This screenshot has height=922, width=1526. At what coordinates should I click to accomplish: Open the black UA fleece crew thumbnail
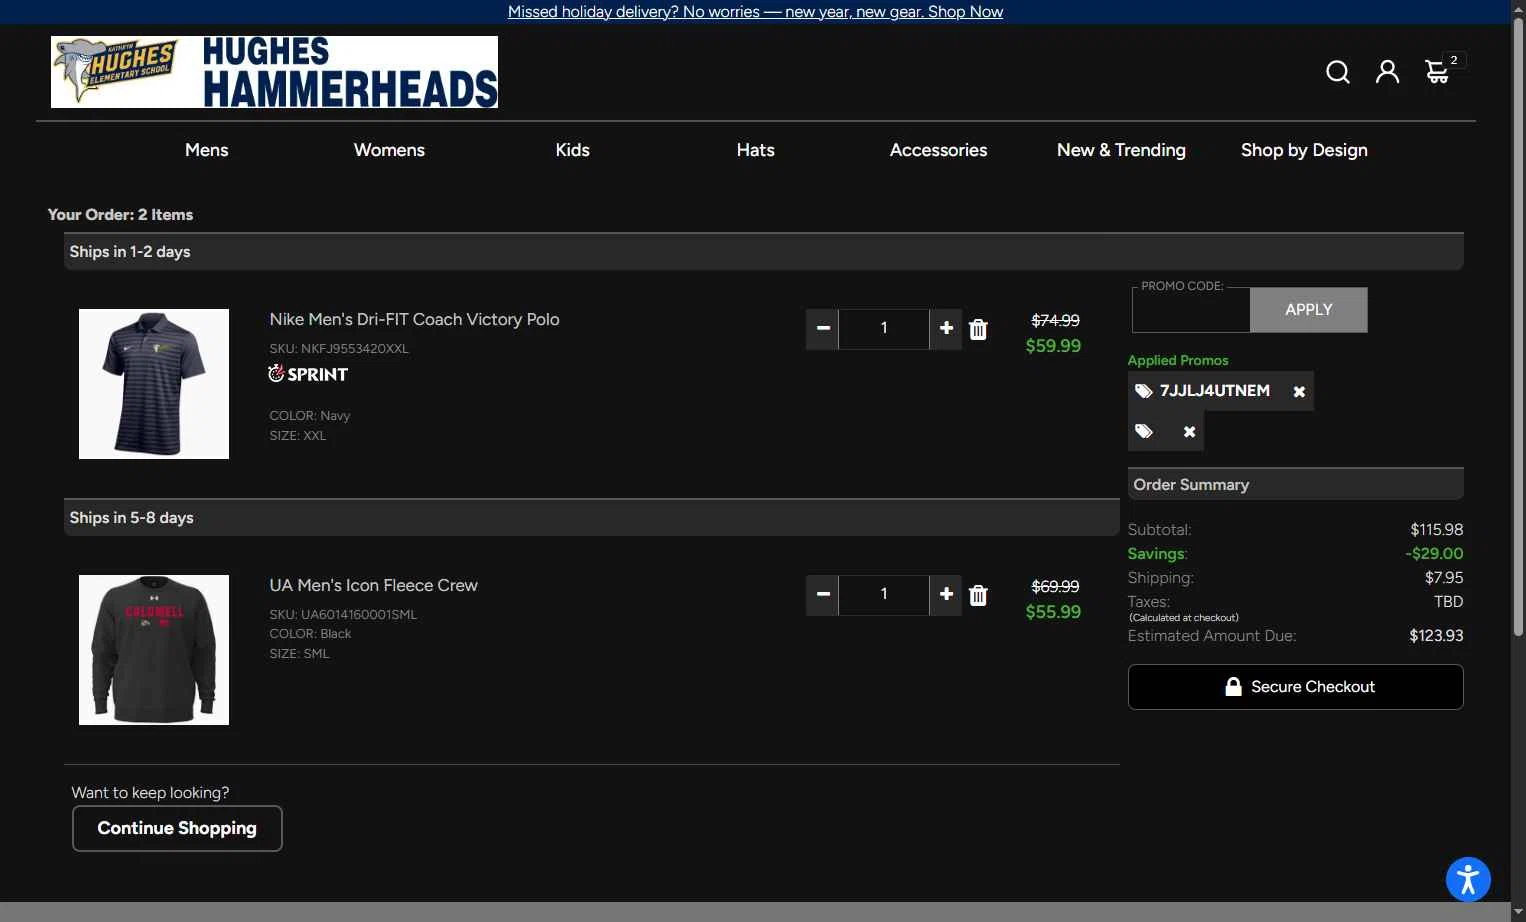point(154,650)
